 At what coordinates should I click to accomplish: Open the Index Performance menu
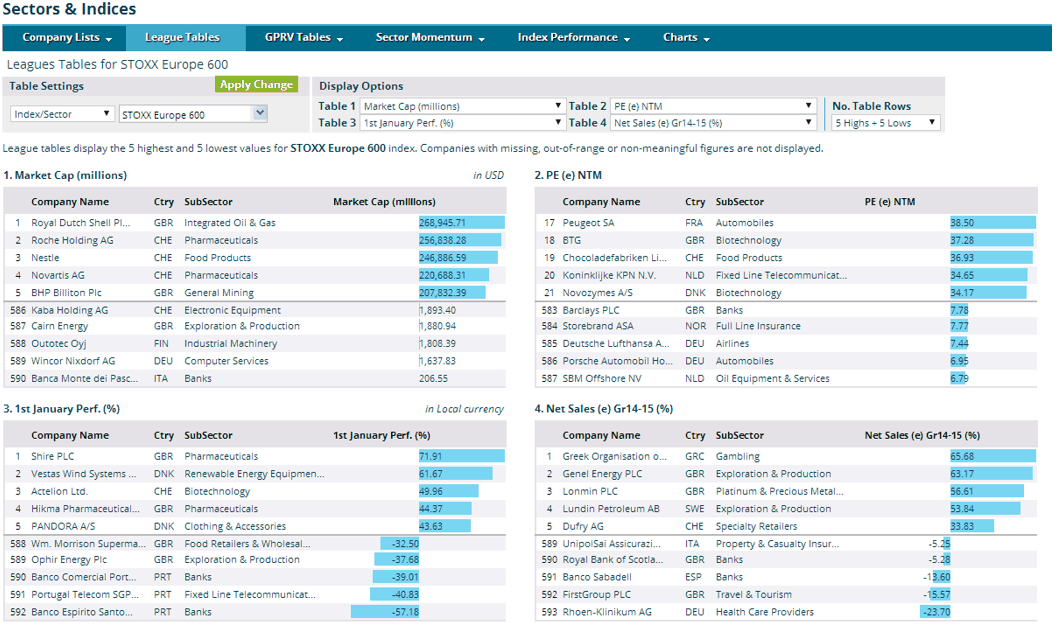(x=574, y=38)
